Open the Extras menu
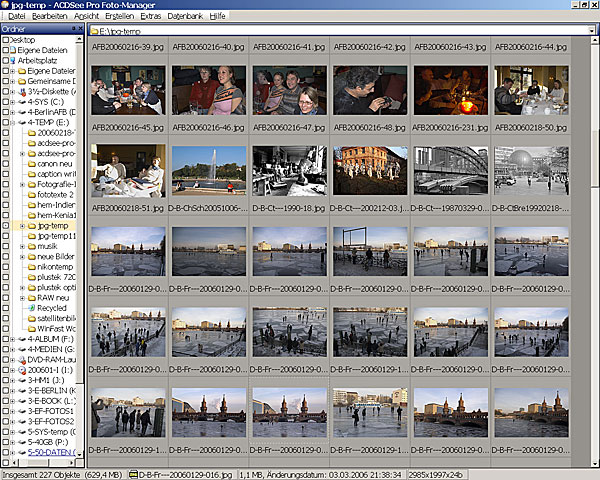This screenshot has width=600, height=480. [x=150, y=17]
